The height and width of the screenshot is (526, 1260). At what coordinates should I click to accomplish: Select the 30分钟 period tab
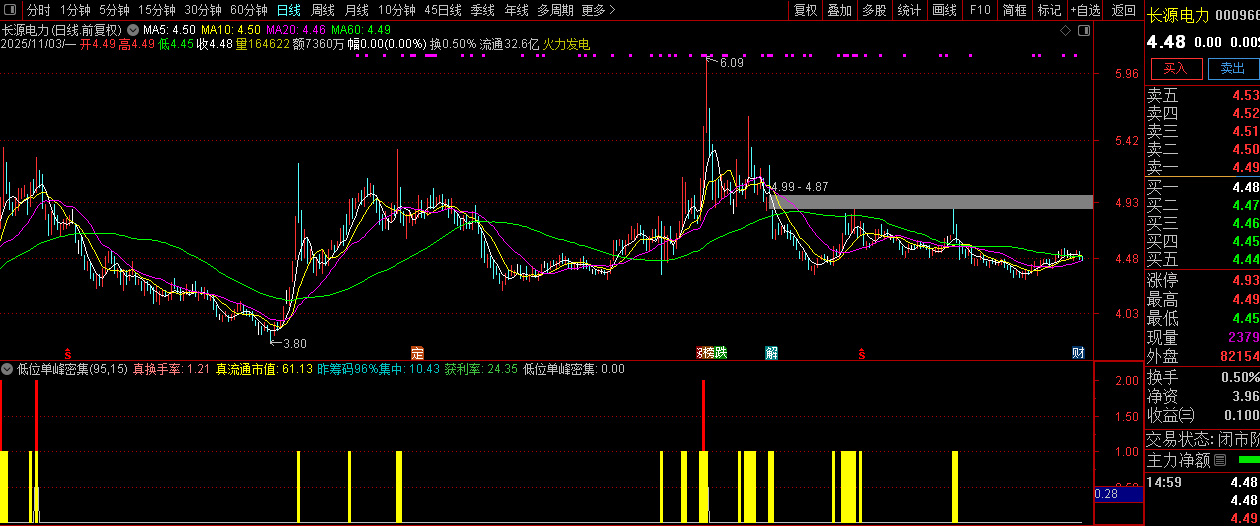tap(203, 10)
